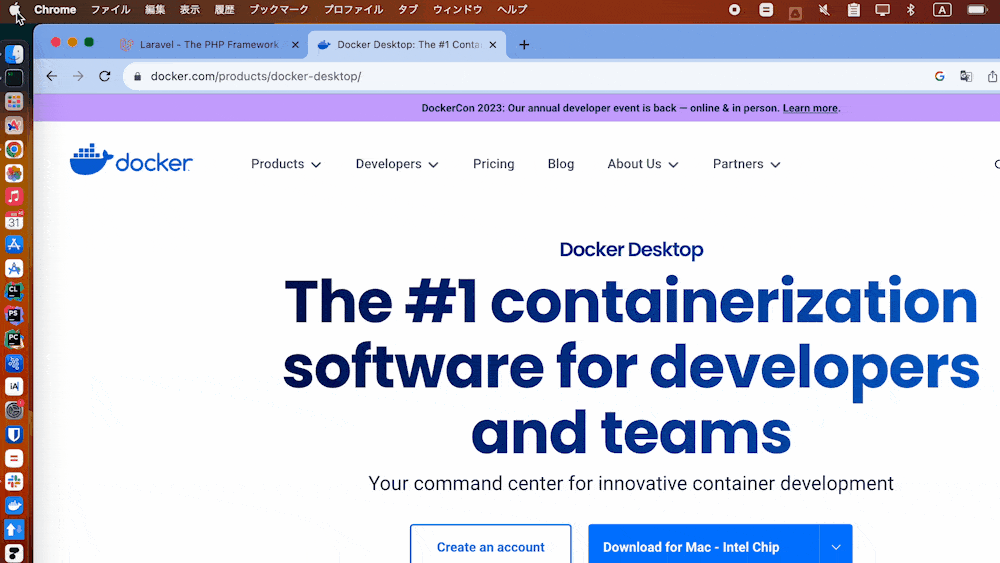The image size is (1000, 563).
Task: Click the Google icon in address bar
Action: click(939, 76)
